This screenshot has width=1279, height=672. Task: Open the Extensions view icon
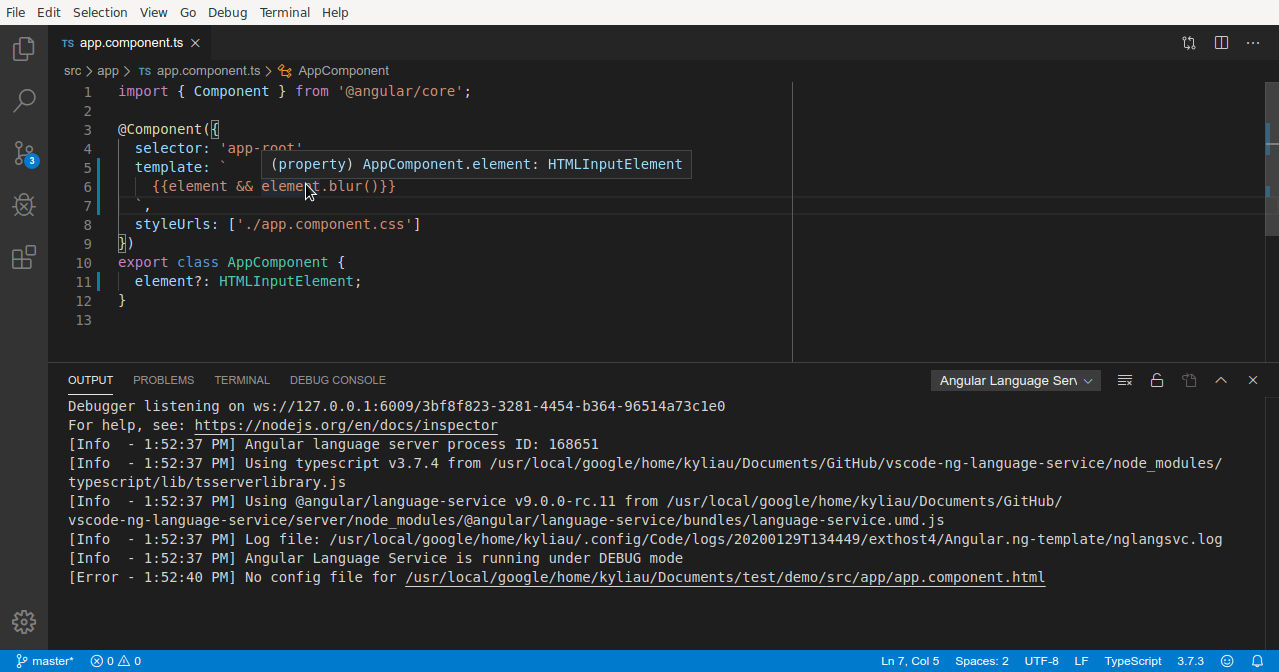[x=24, y=257]
